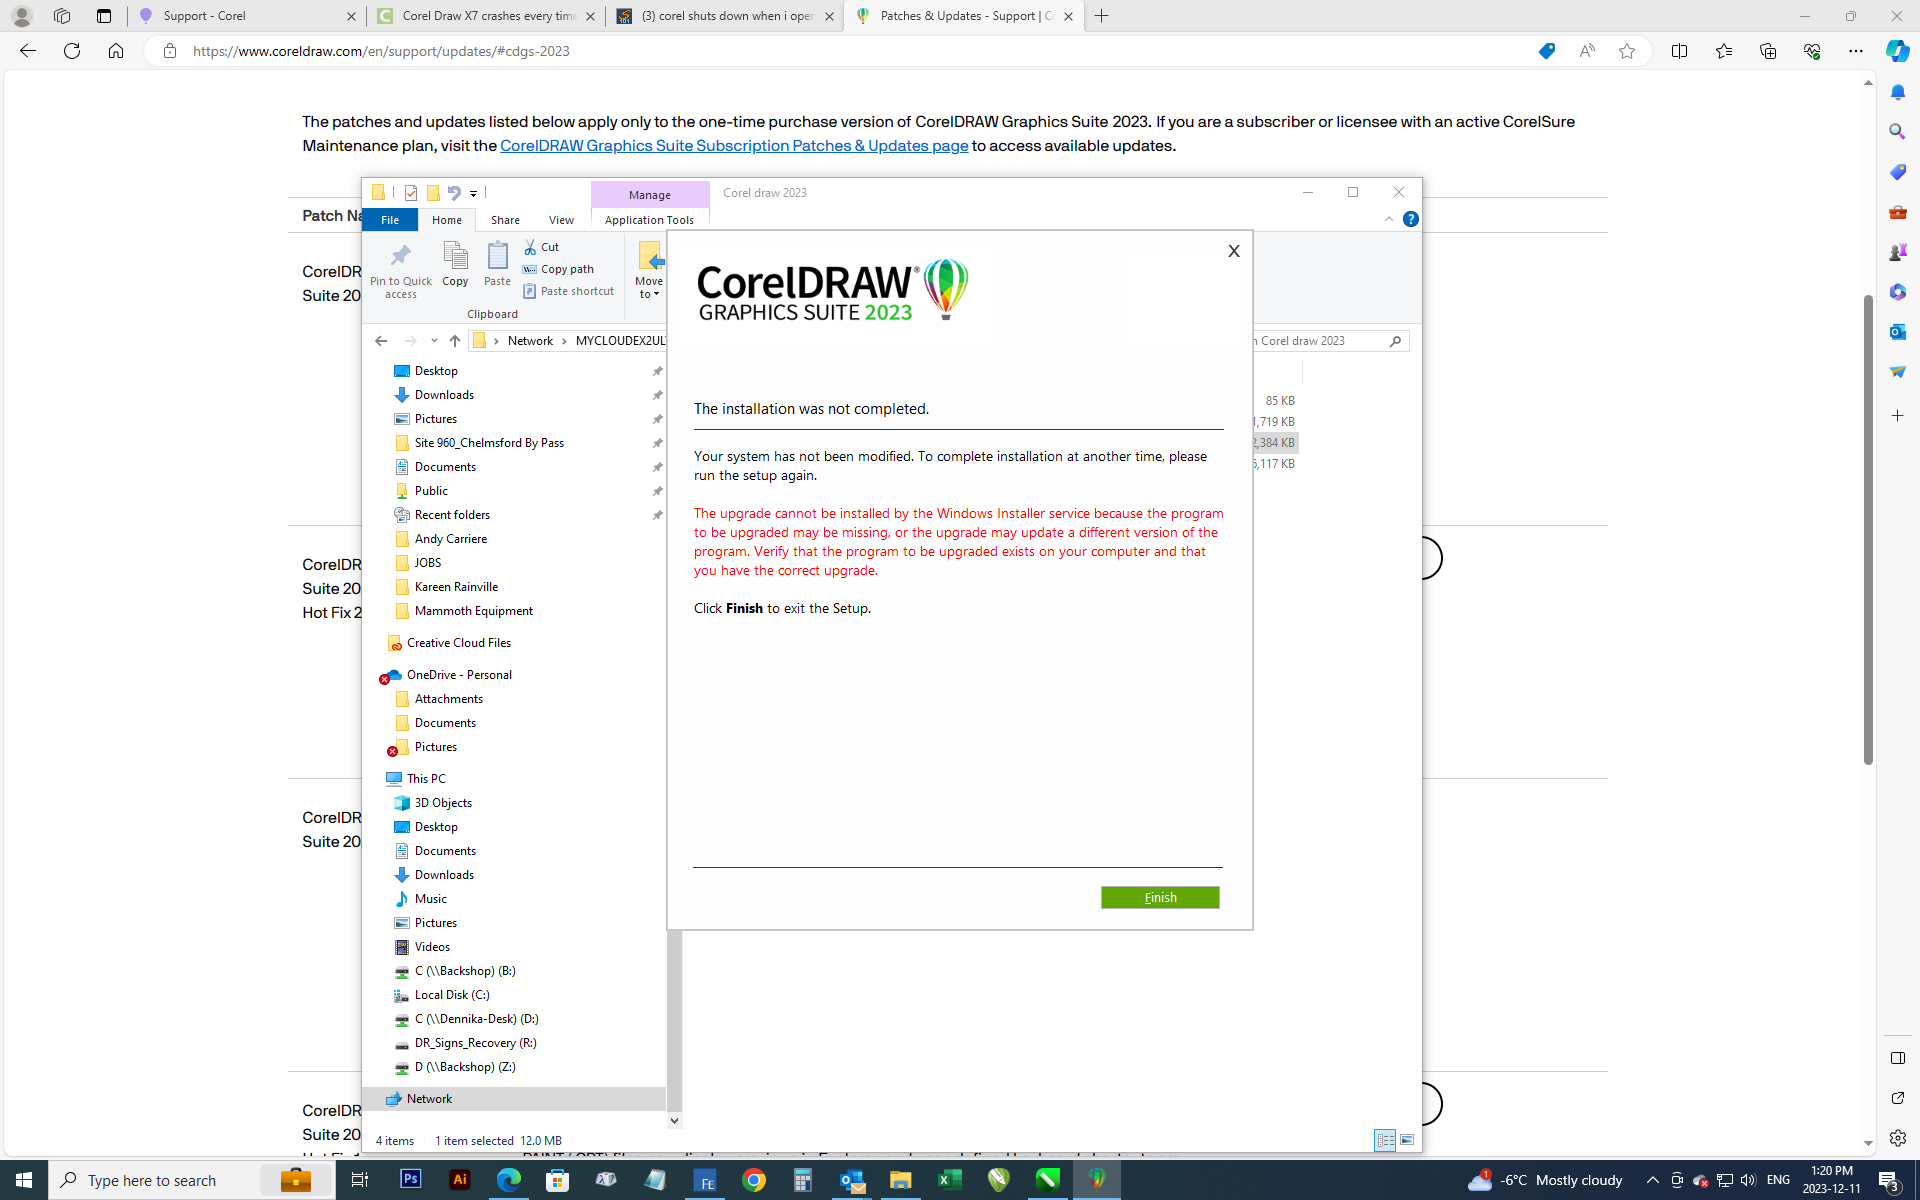Viewport: 1920px width, 1200px height.
Task: Switch to Corel Draw X7 crashes browser tab
Action: tap(484, 16)
